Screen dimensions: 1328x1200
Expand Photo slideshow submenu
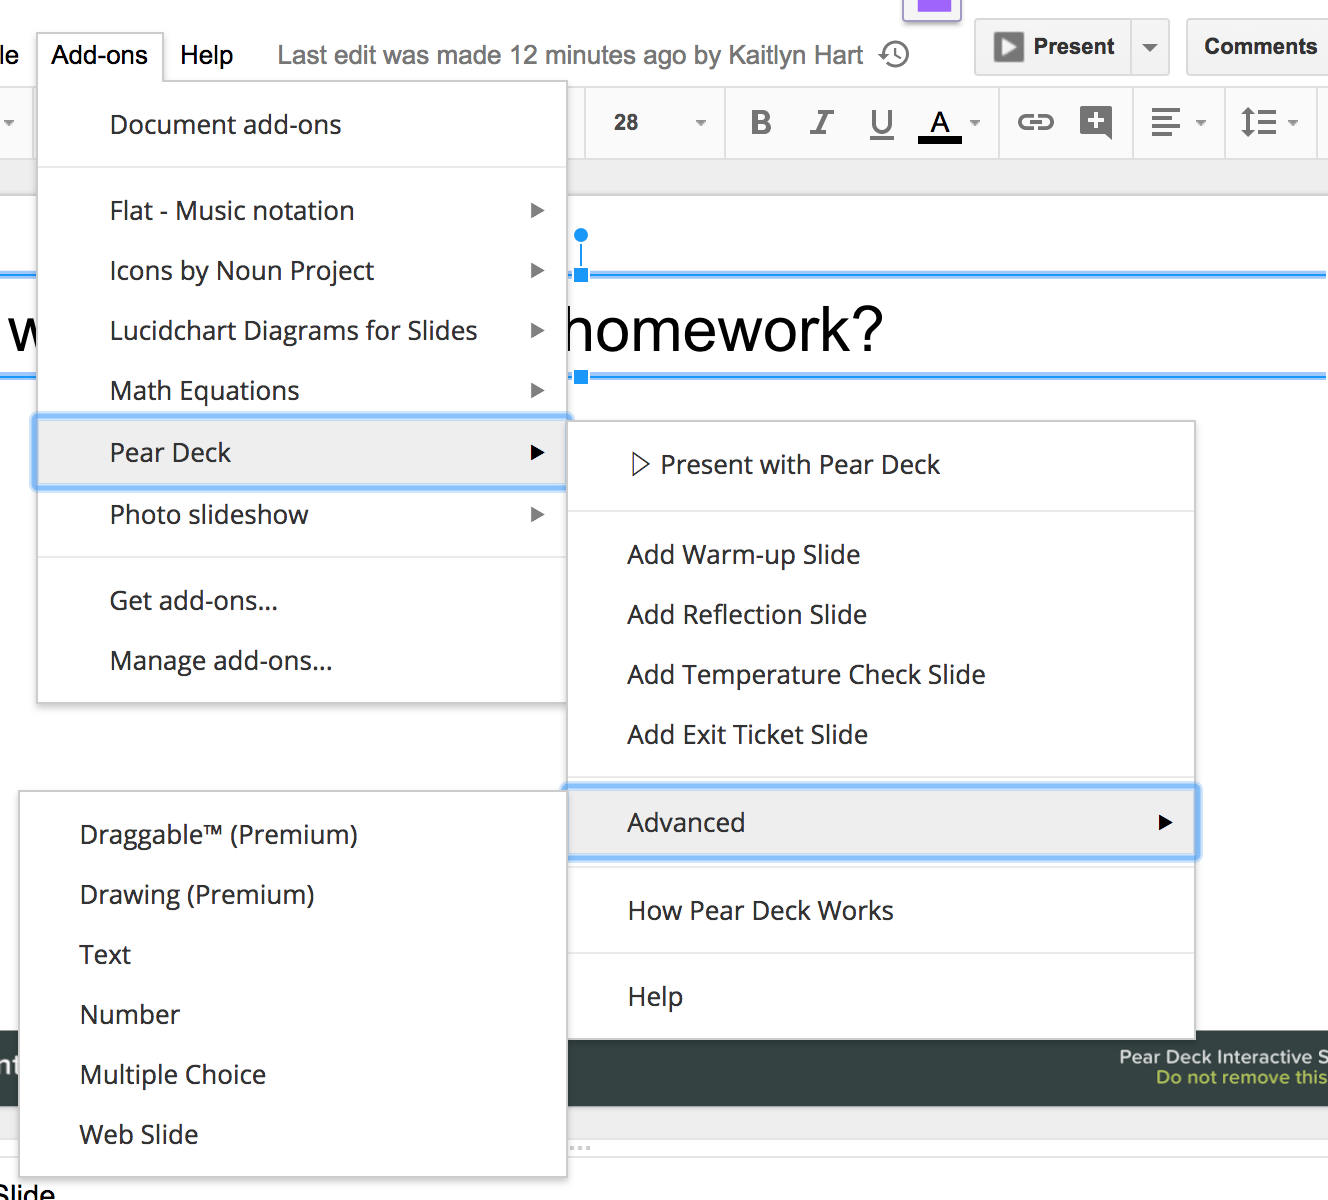[x=302, y=515]
